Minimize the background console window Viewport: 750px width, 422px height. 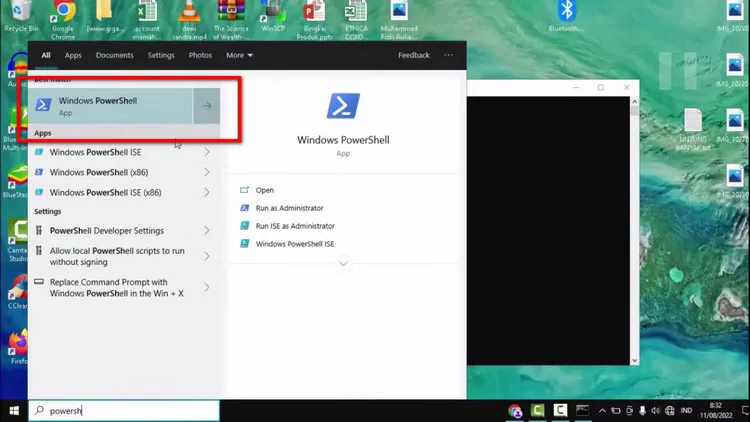(x=575, y=88)
